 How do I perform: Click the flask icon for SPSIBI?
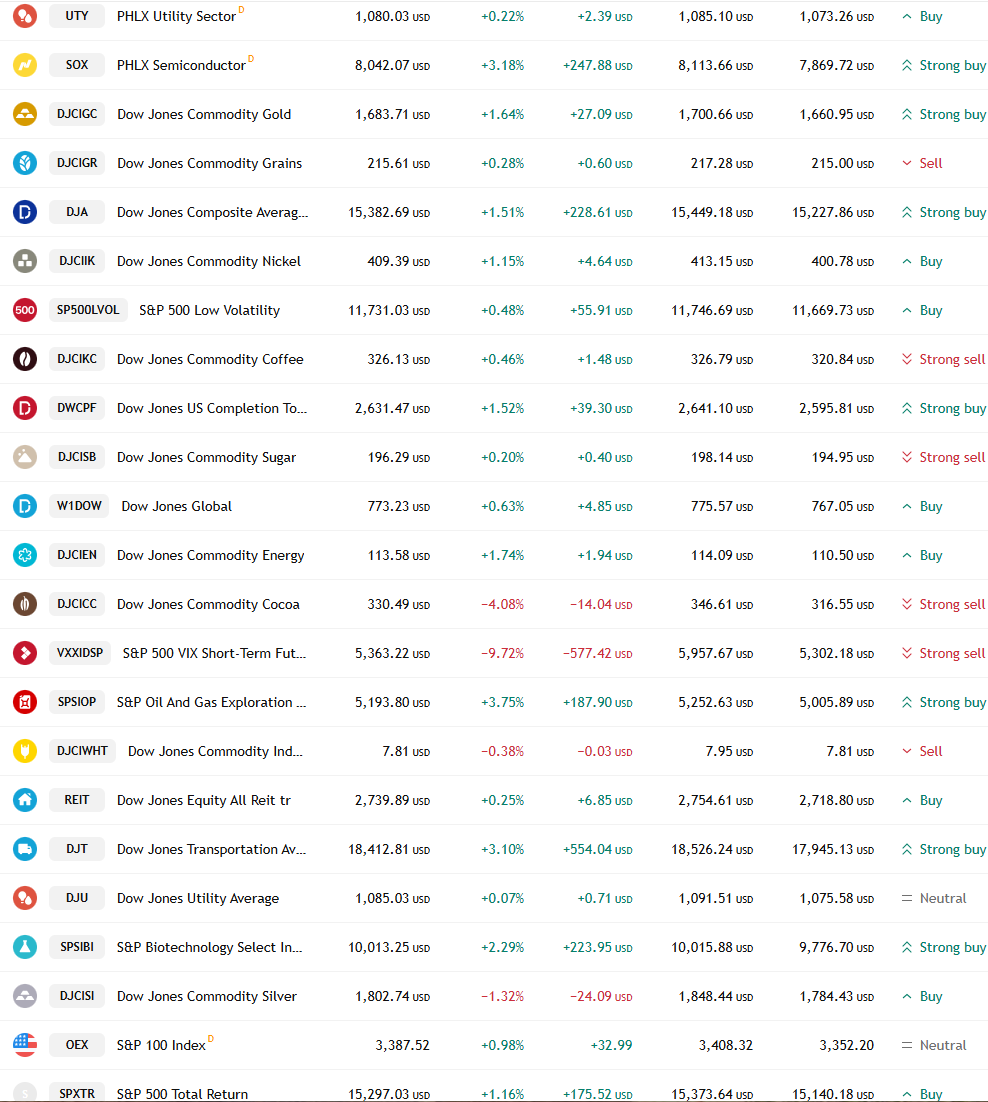[25, 947]
